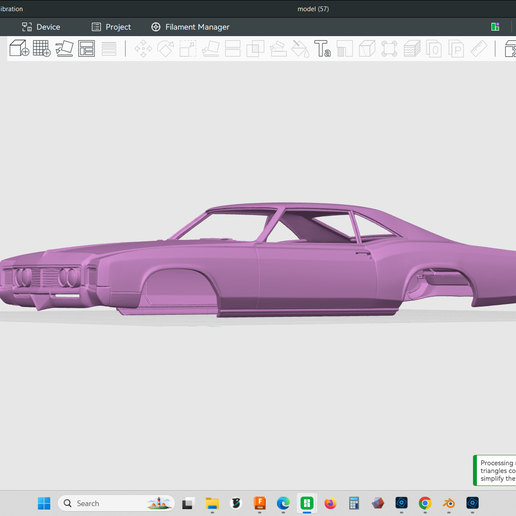Image resolution: width=516 pixels, height=516 pixels.
Task: Open Blender from the taskbar
Action: (x=449, y=503)
